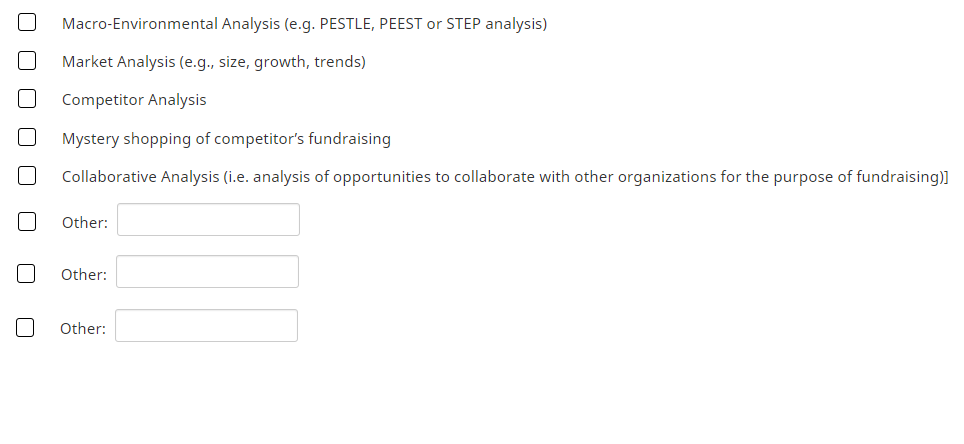Tick the last Other checkbox

click(x=26, y=327)
